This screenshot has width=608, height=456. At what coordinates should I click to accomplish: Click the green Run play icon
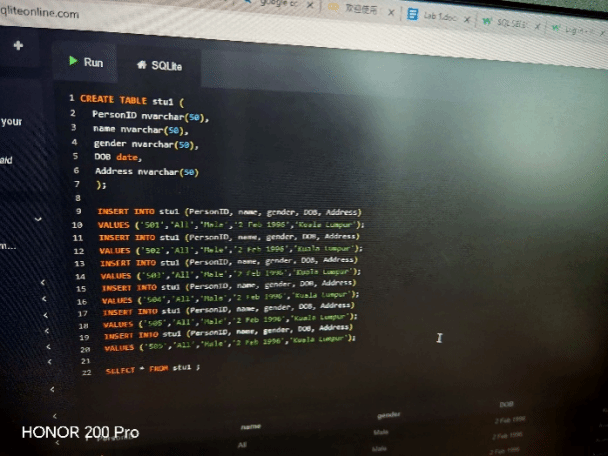pyautogui.click(x=73, y=62)
